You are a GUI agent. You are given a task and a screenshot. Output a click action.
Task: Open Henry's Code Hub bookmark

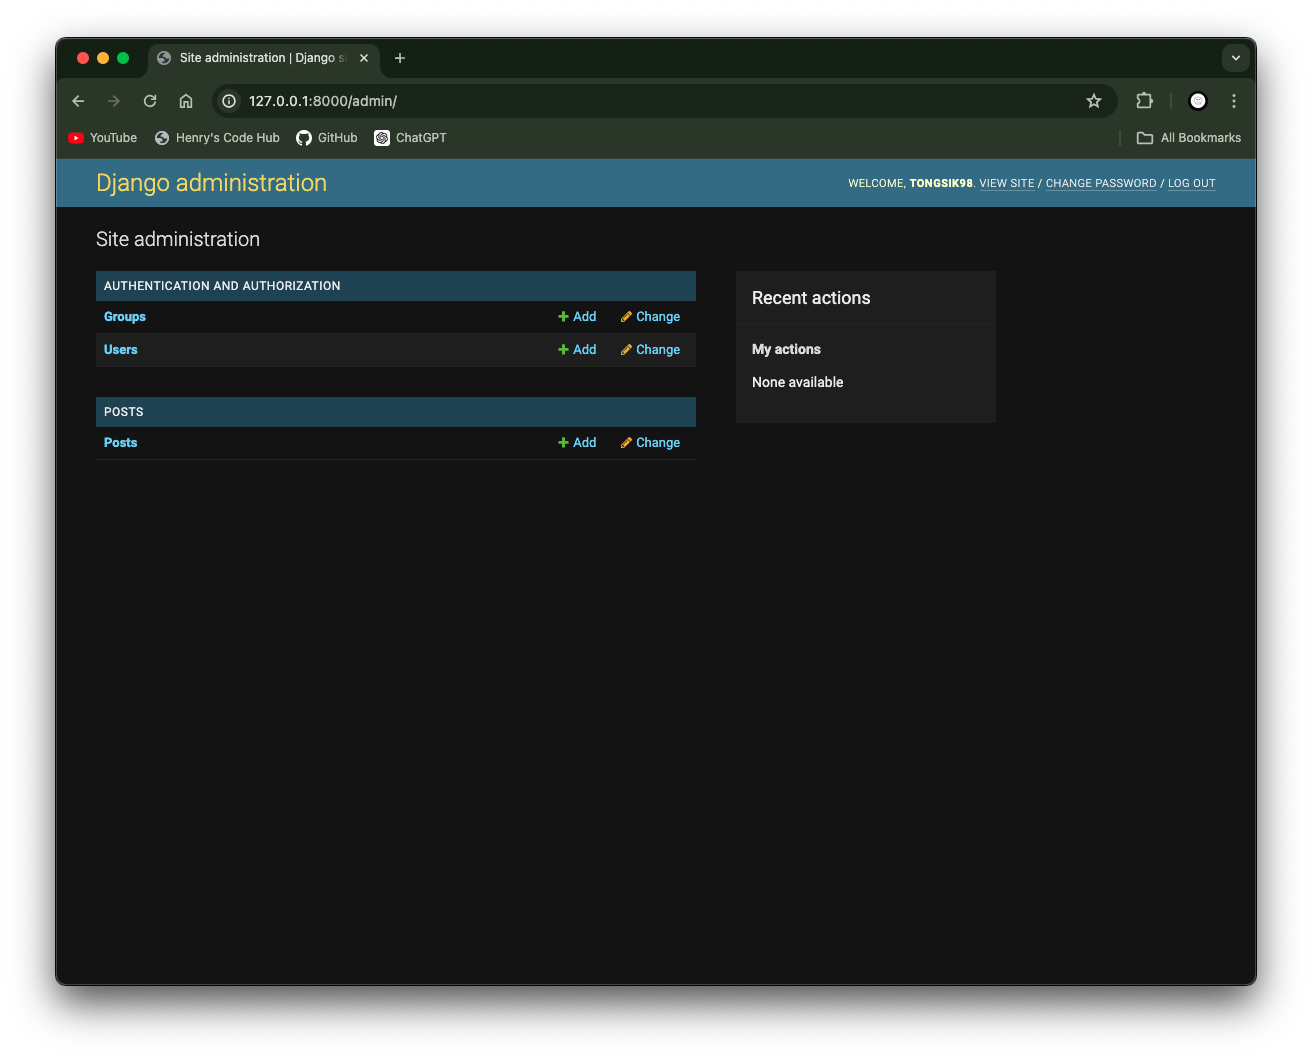(217, 138)
